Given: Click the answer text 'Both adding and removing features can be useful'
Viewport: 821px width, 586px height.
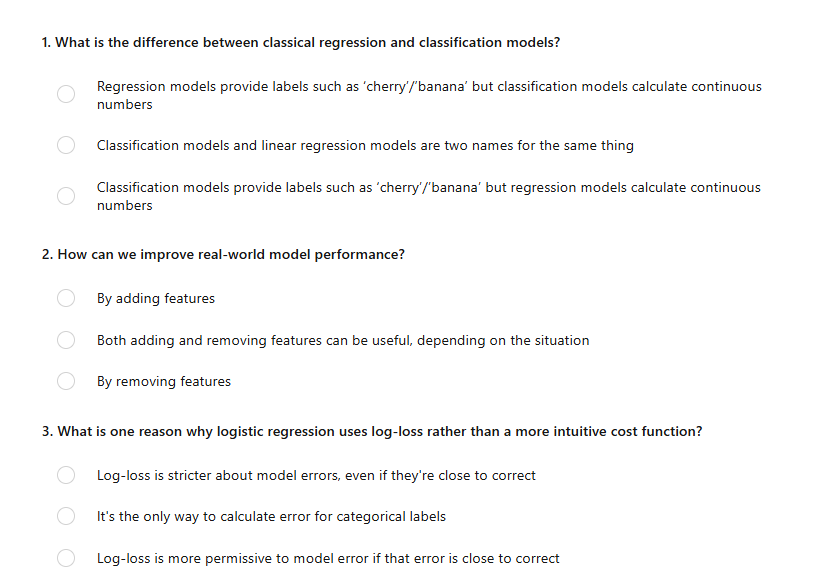Looking at the screenshot, I should 343,341.
